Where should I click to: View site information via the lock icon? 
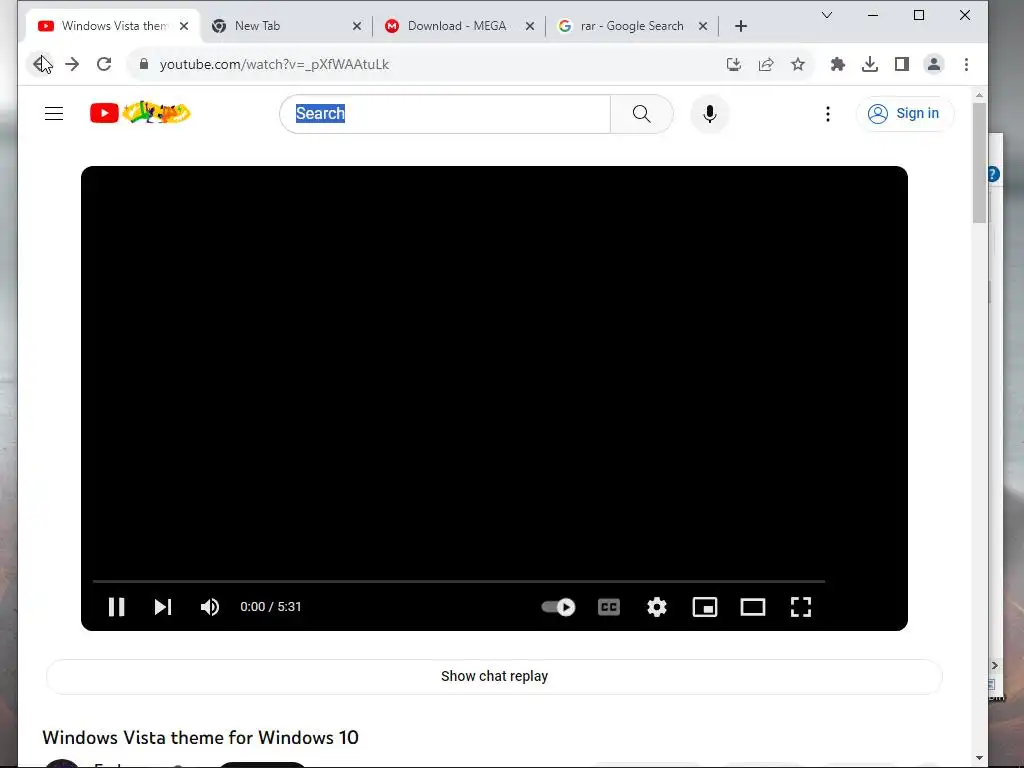pyautogui.click(x=144, y=64)
